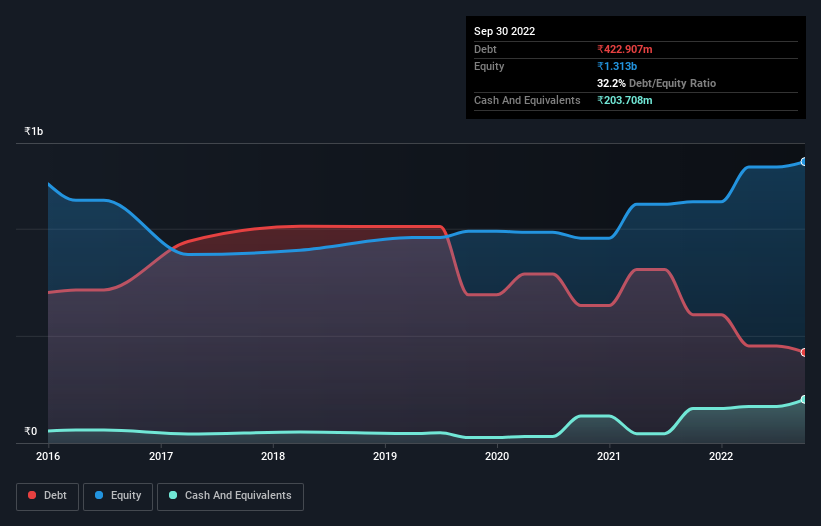Click the teal Cash And Equivalents legend dot

coord(173,495)
